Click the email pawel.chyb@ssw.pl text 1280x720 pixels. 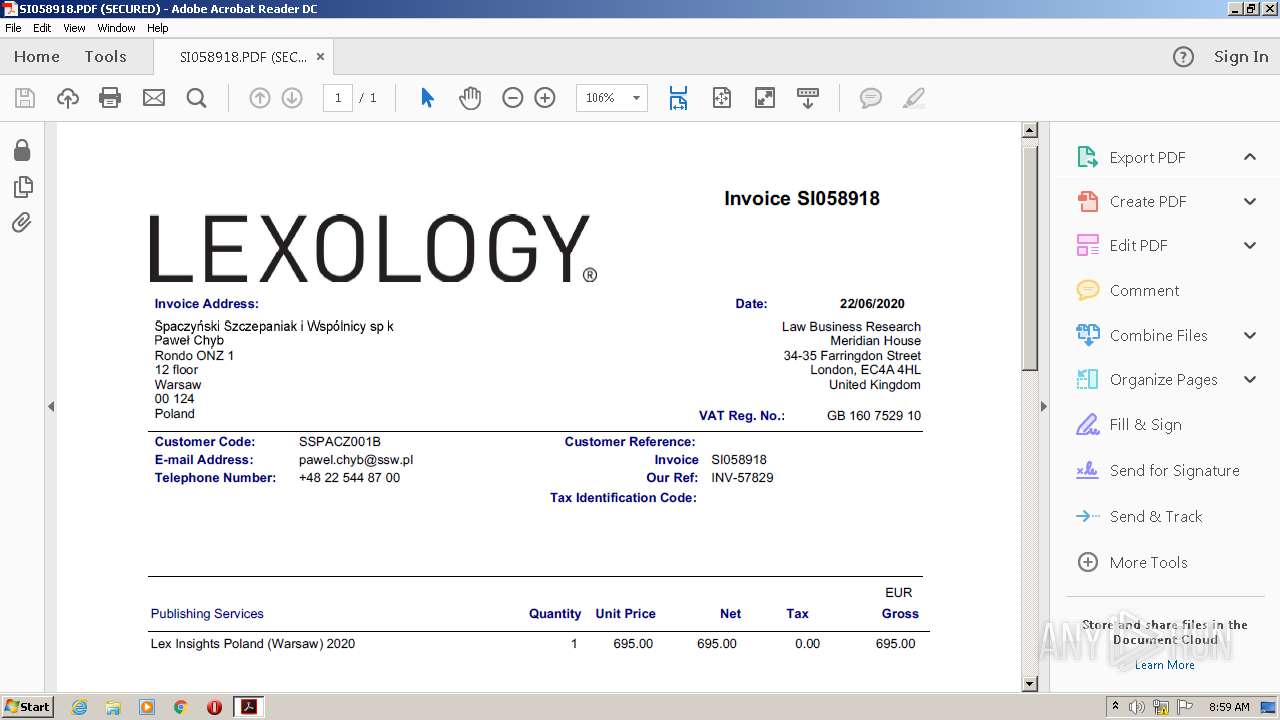click(x=356, y=460)
